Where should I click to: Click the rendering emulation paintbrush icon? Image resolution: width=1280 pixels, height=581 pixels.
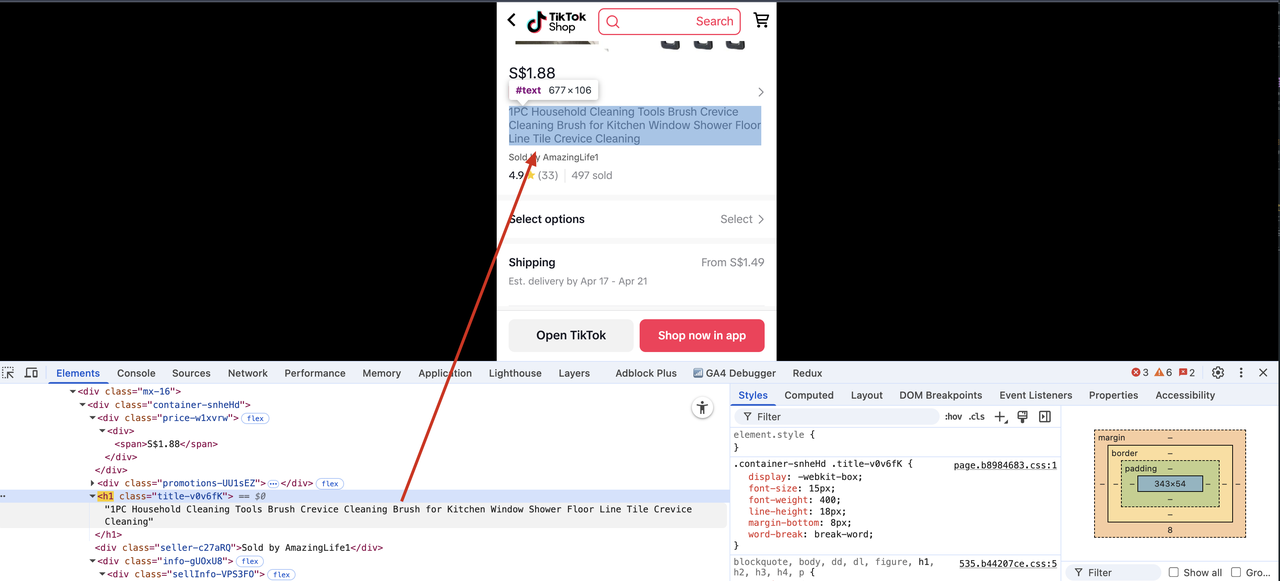(x=1022, y=417)
